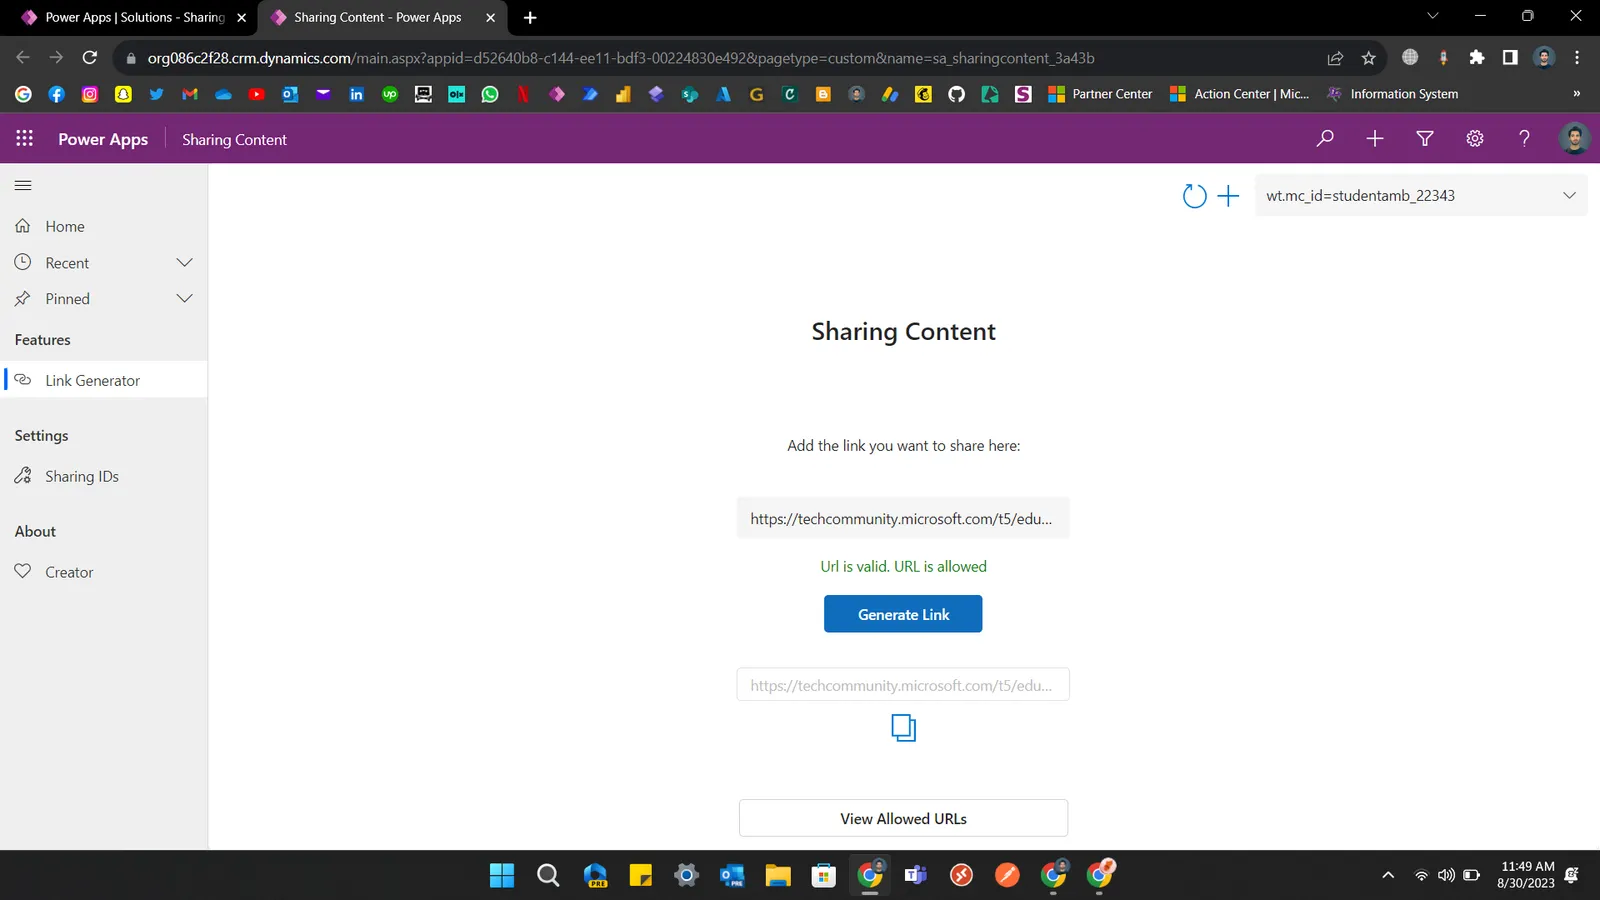This screenshot has width=1600, height=900.
Task: Expand the Pinned section chevron
Action: (x=184, y=299)
